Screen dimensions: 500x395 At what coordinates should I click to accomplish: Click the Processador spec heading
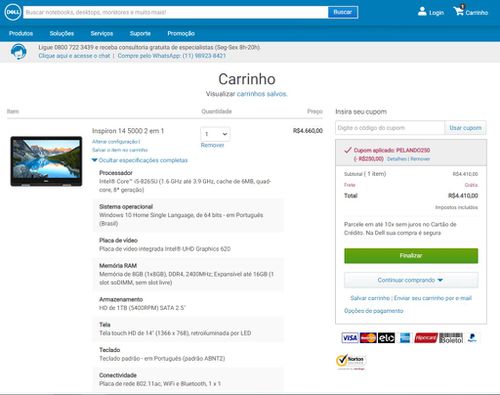click(x=116, y=173)
